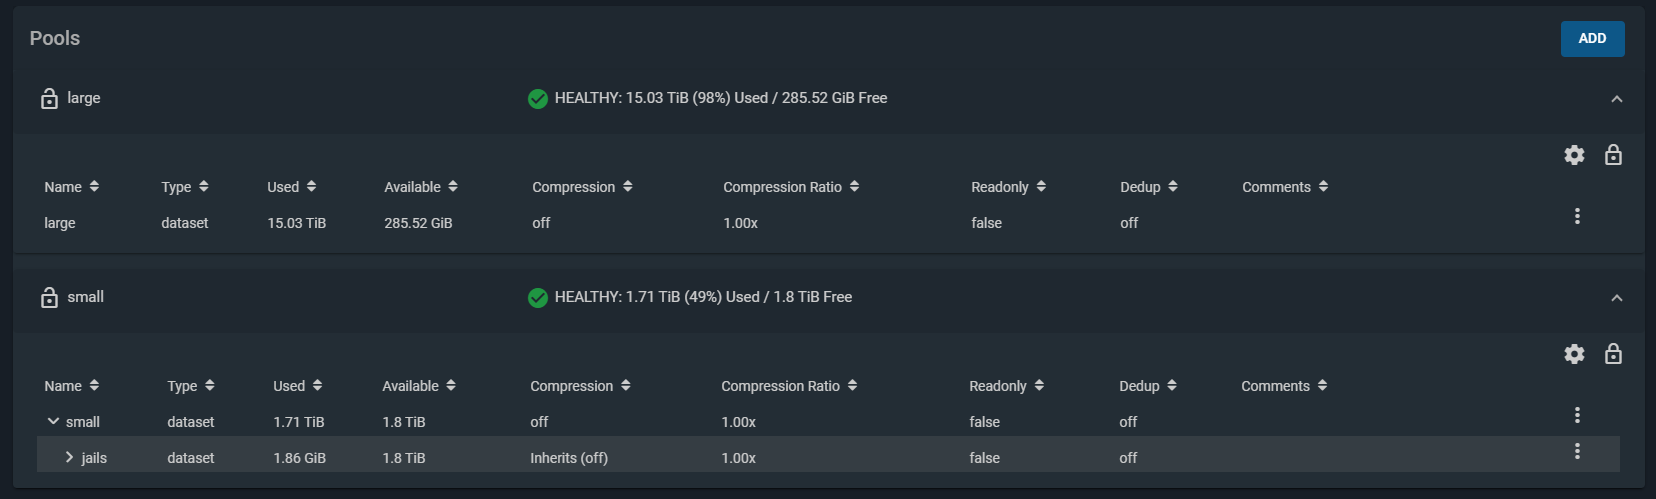This screenshot has height=499, width=1656.
Task: Open settings gear for large pool
Action: (x=1574, y=155)
